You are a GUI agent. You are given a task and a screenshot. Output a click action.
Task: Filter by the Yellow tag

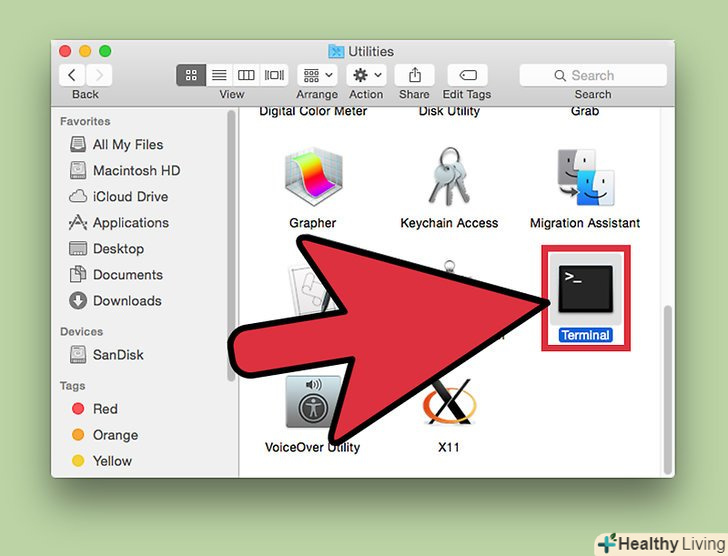pyautogui.click(x=102, y=461)
